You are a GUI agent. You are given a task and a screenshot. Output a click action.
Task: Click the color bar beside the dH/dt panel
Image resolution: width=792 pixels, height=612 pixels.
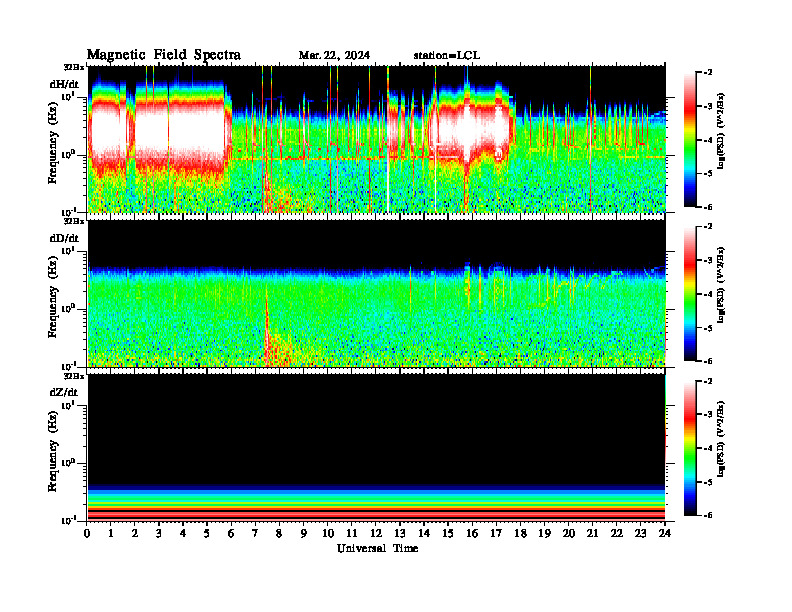(x=690, y=139)
